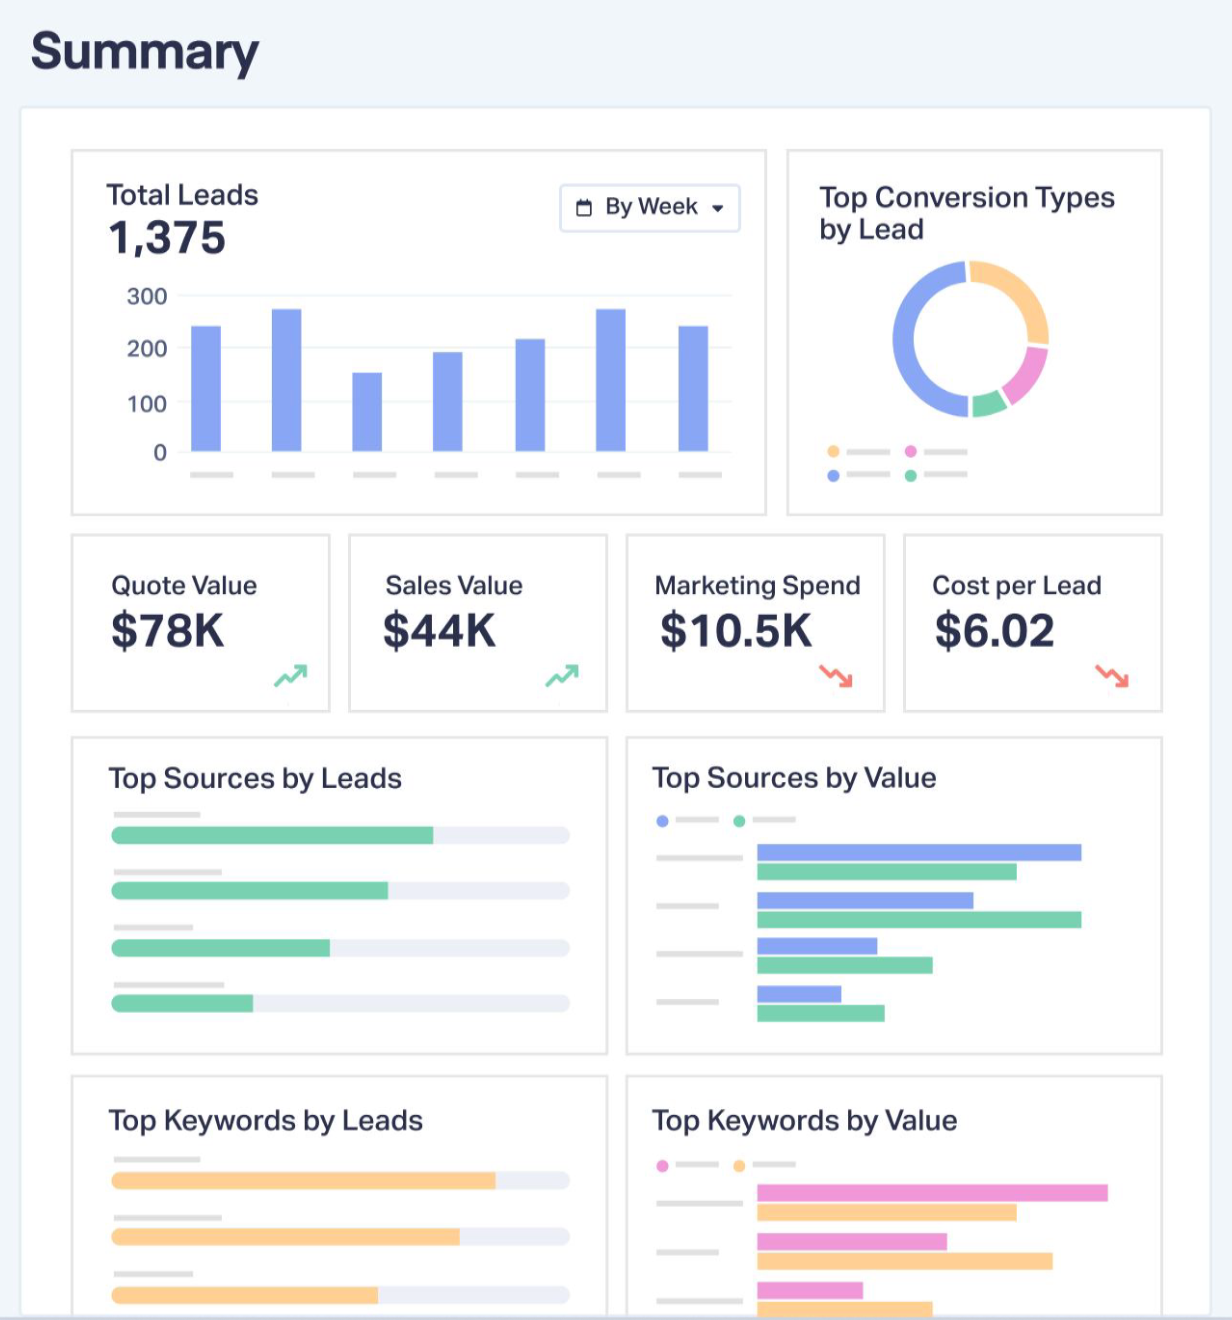
Task: Click the top green bar in Top Sources by Leads
Action: coord(272,835)
